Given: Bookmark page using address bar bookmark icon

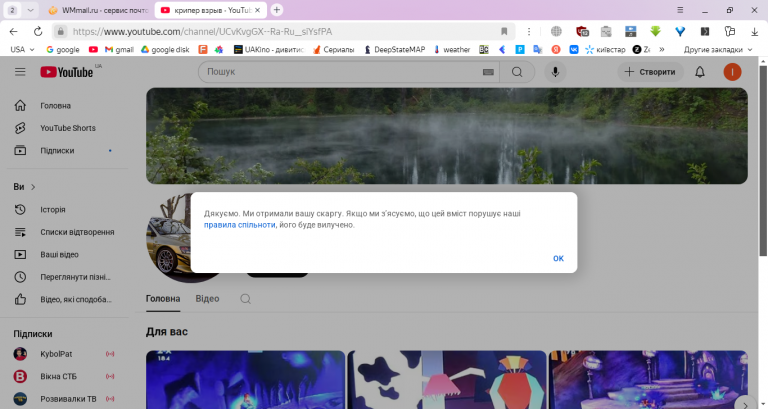Looking at the screenshot, I should [504, 31].
